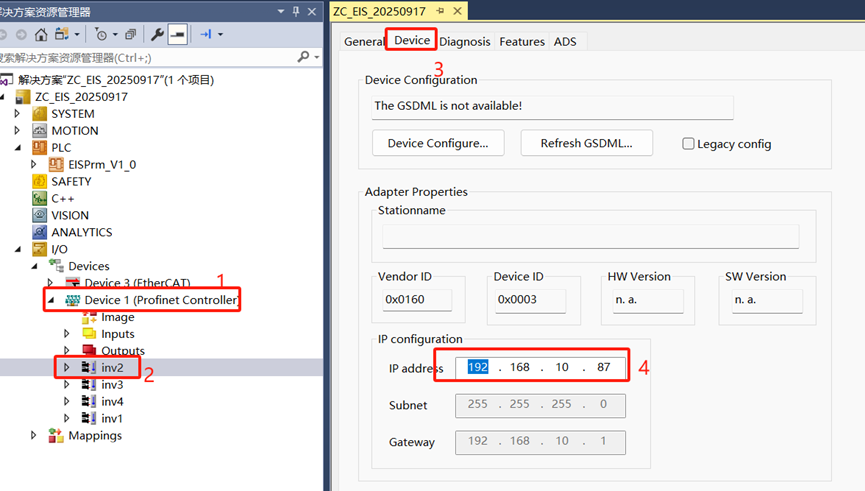The width and height of the screenshot is (865, 491).
Task: Click the pending changes clock icon
Action: 101,35
